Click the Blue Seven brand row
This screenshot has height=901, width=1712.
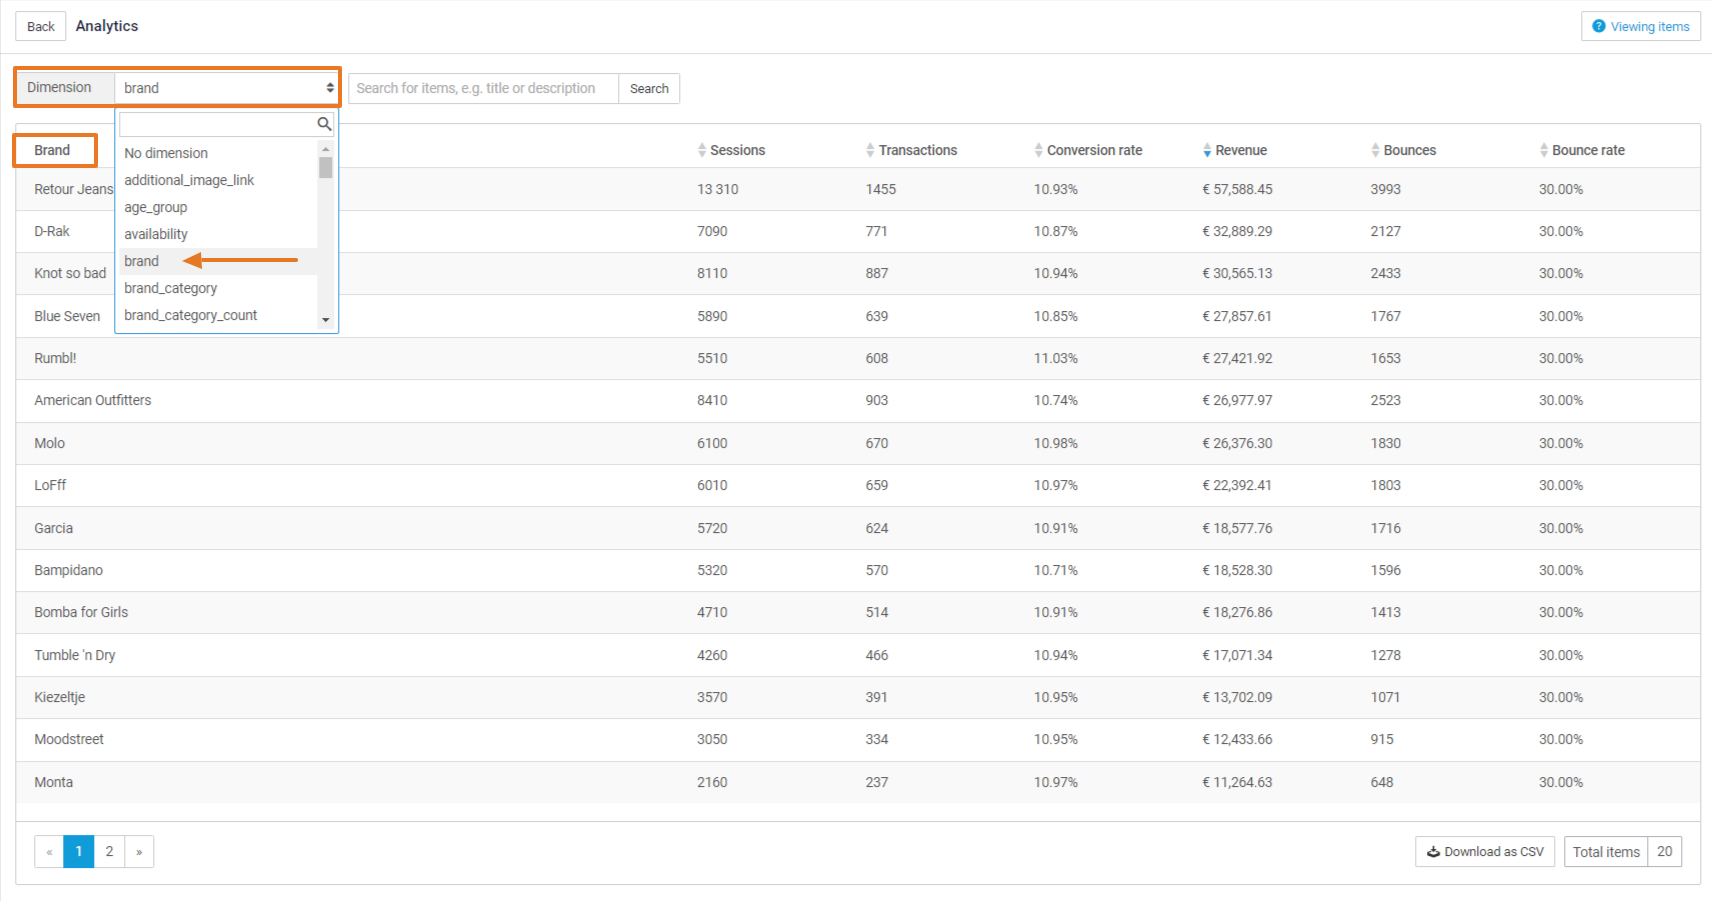858,316
